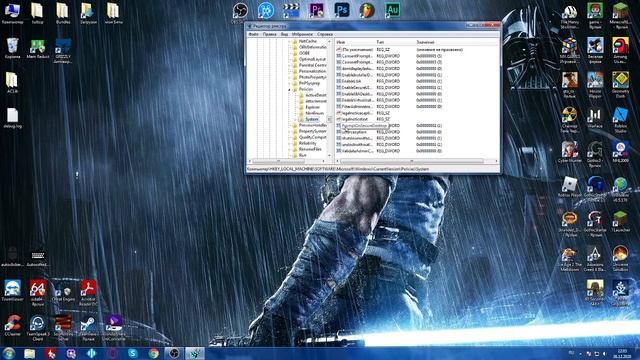Open Skype from the taskbar
Viewport: 640px width, 360px height.
(133, 353)
